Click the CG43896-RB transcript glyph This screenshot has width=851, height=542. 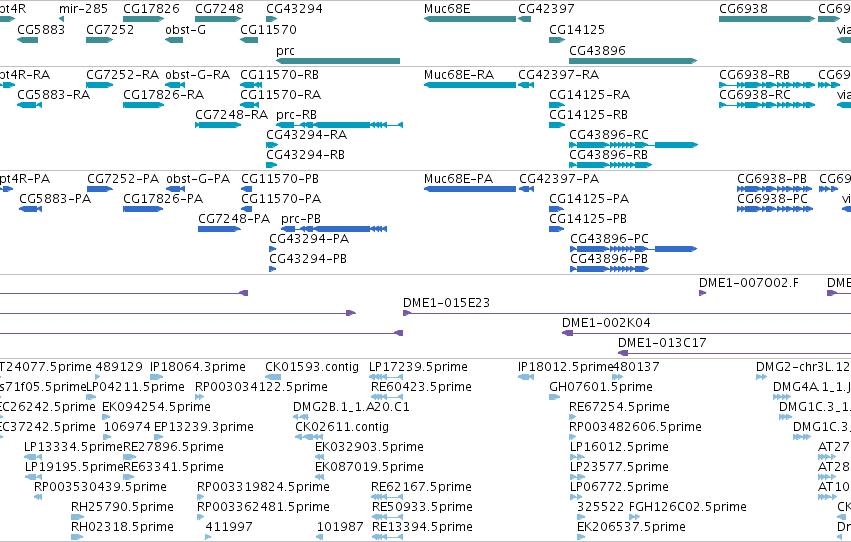click(611, 165)
